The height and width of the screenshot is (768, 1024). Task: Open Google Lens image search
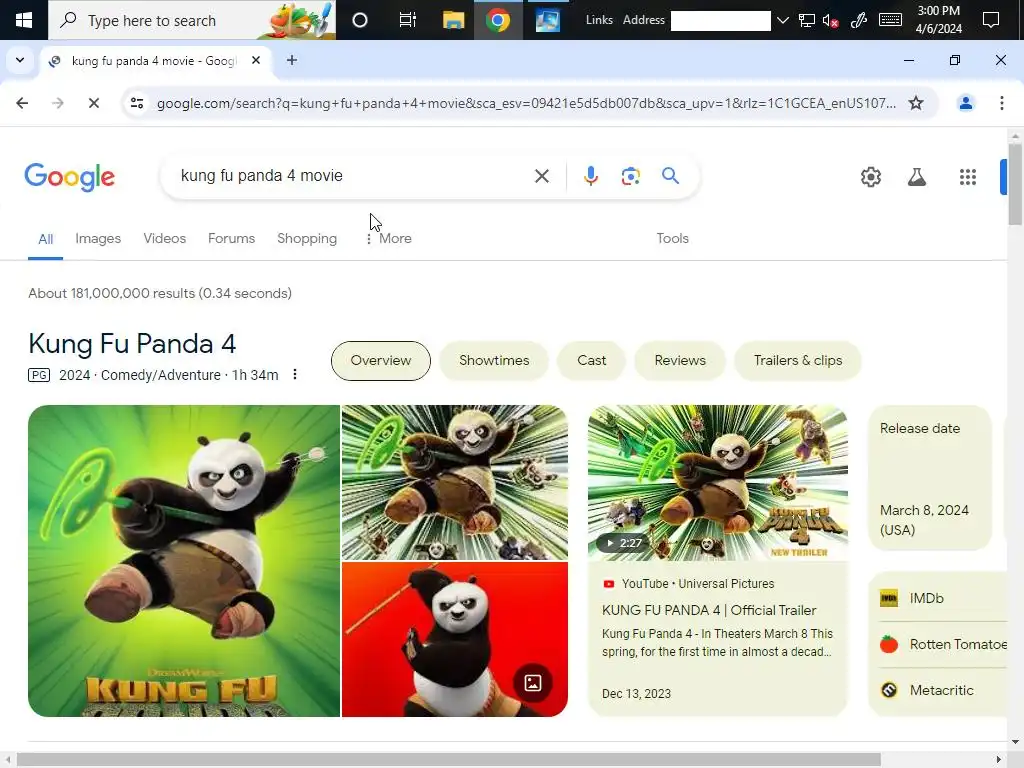[x=630, y=176]
